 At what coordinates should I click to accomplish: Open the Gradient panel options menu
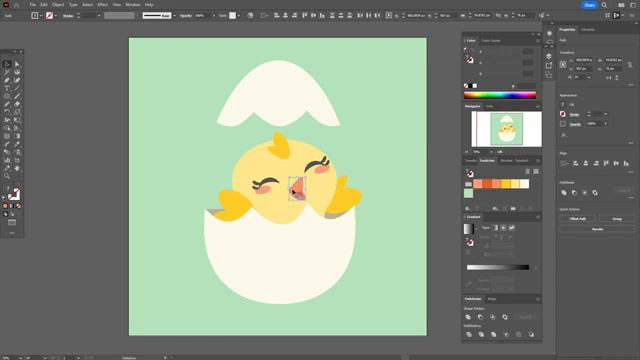coord(538,217)
